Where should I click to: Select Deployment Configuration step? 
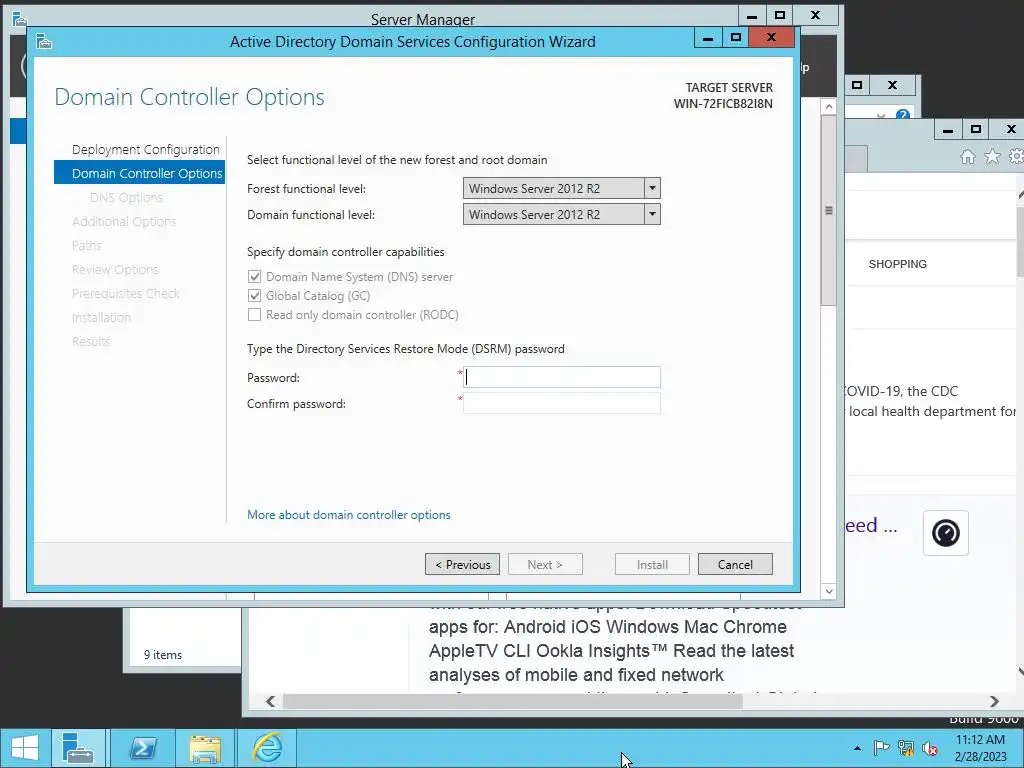(x=146, y=150)
